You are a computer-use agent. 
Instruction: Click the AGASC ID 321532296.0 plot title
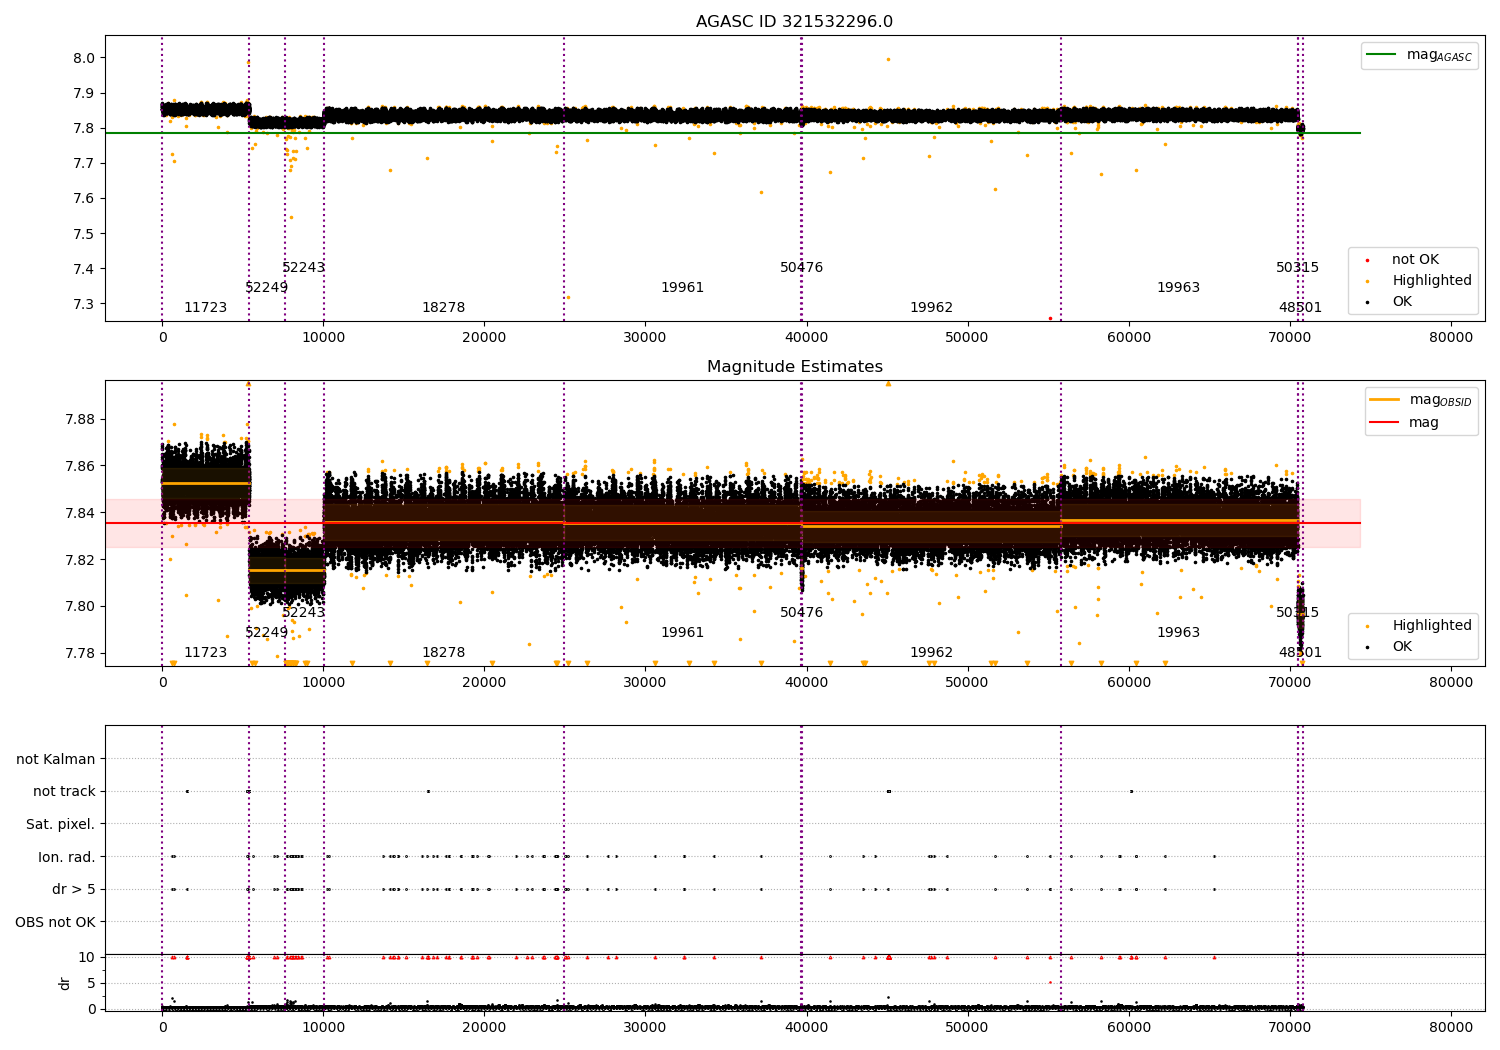point(795,22)
